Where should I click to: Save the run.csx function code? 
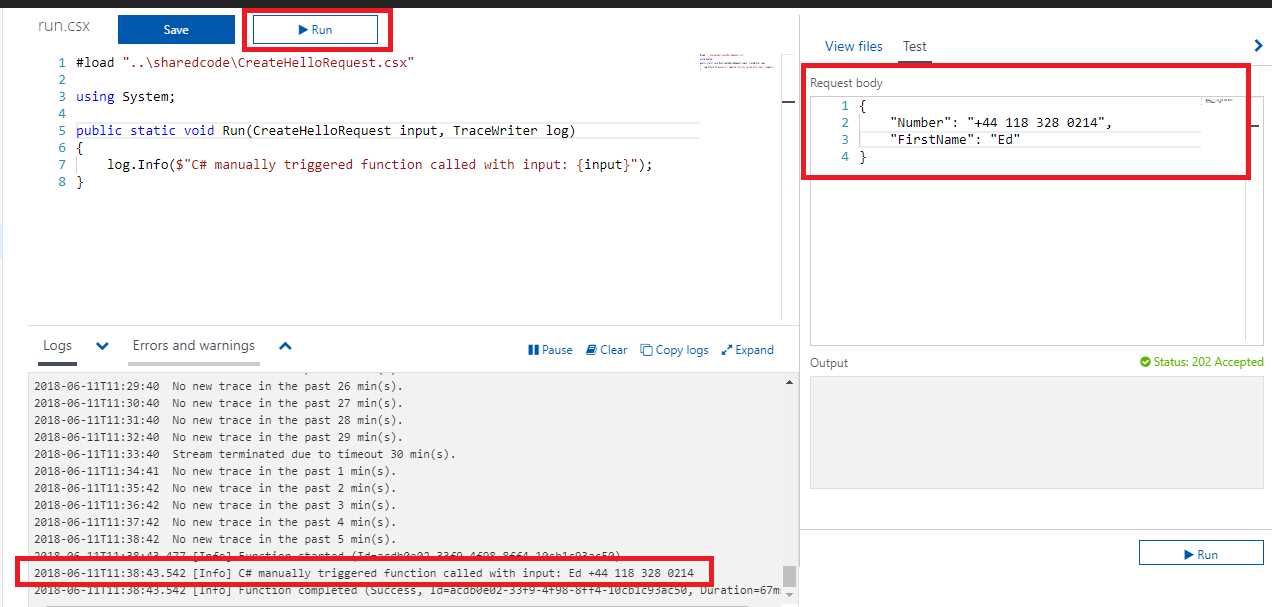pos(176,29)
